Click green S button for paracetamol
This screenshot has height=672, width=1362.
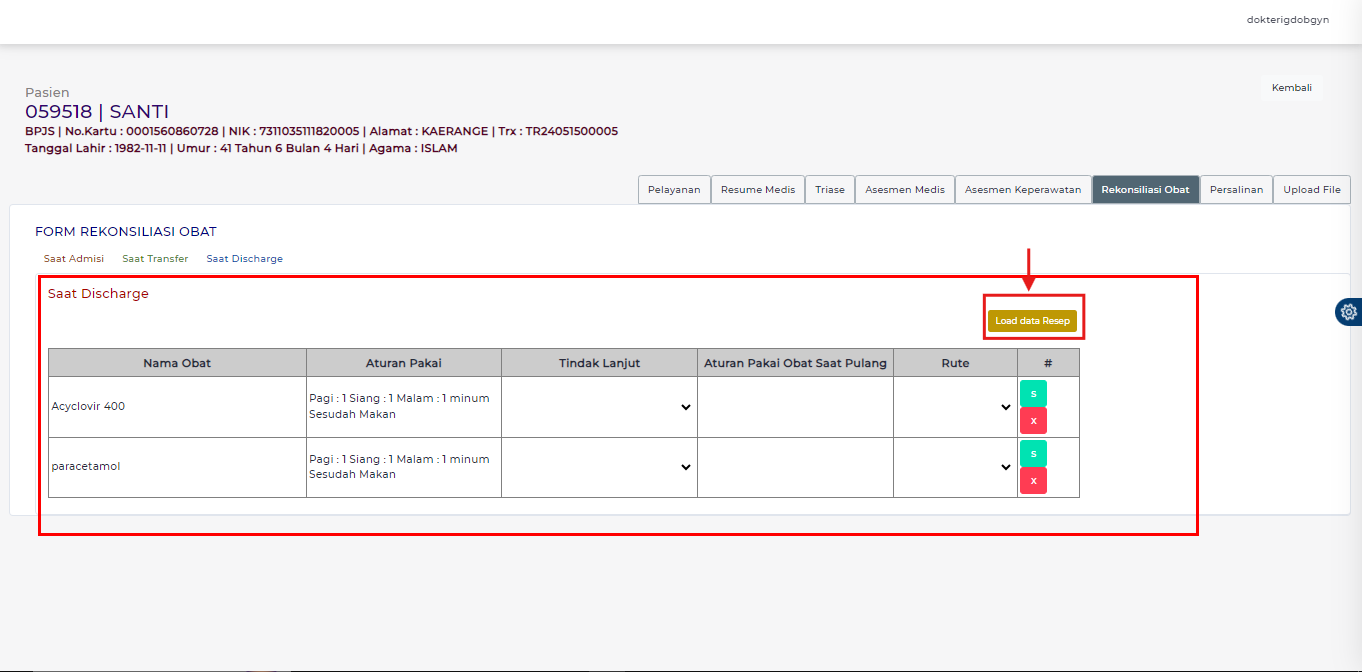tap(1033, 454)
